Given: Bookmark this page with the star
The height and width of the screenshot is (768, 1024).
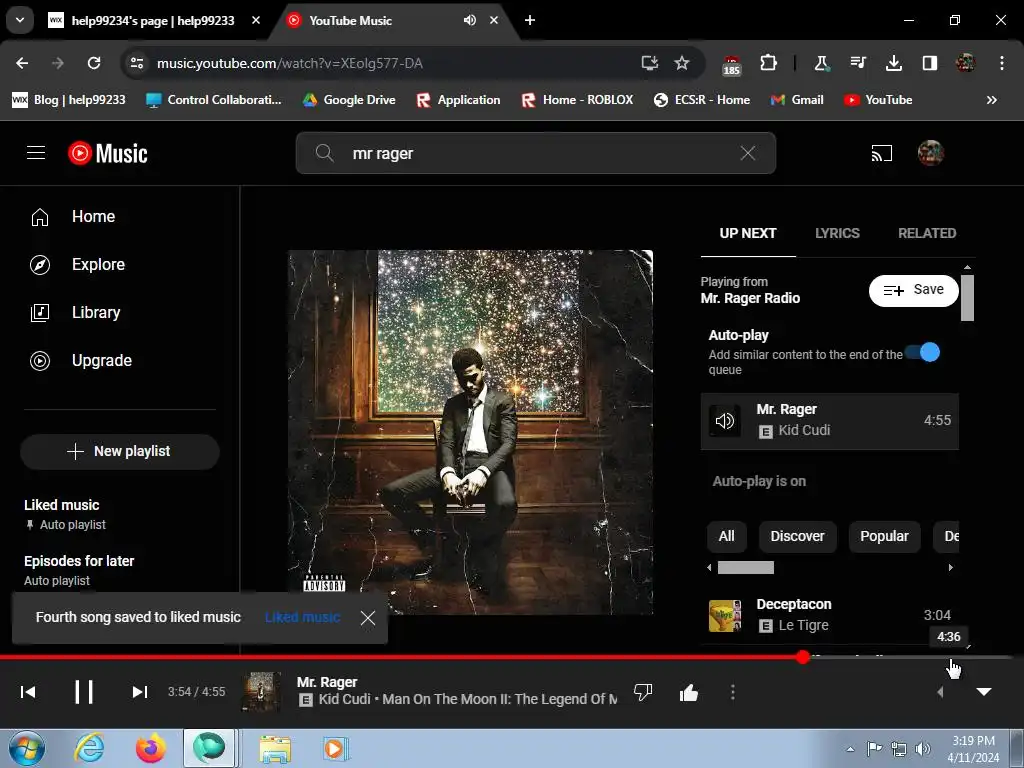Looking at the screenshot, I should click(x=682, y=63).
